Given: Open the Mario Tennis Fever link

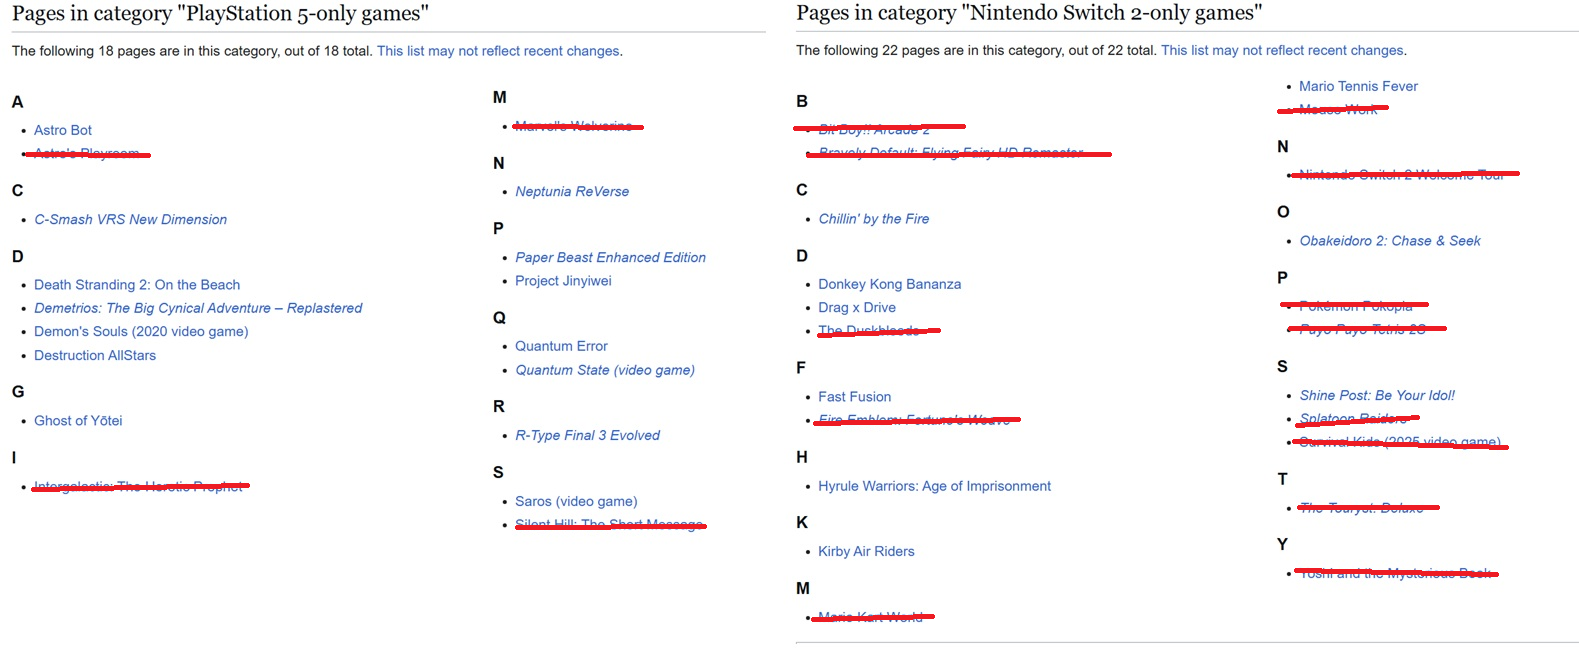Looking at the screenshot, I should coord(1358,86).
